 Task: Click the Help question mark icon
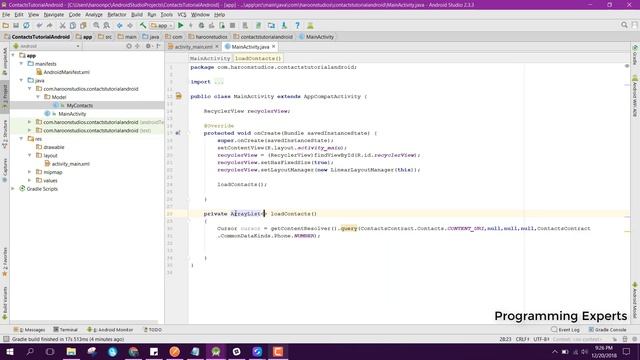coord(298,25)
